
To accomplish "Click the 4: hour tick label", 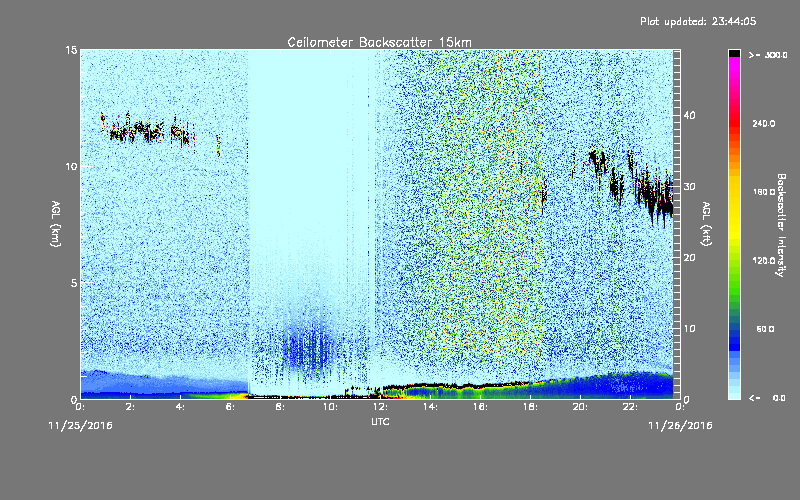I will [x=181, y=407].
